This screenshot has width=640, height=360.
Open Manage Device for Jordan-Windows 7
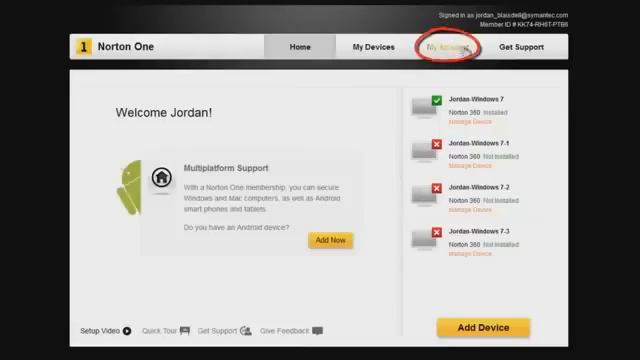tap(470, 122)
